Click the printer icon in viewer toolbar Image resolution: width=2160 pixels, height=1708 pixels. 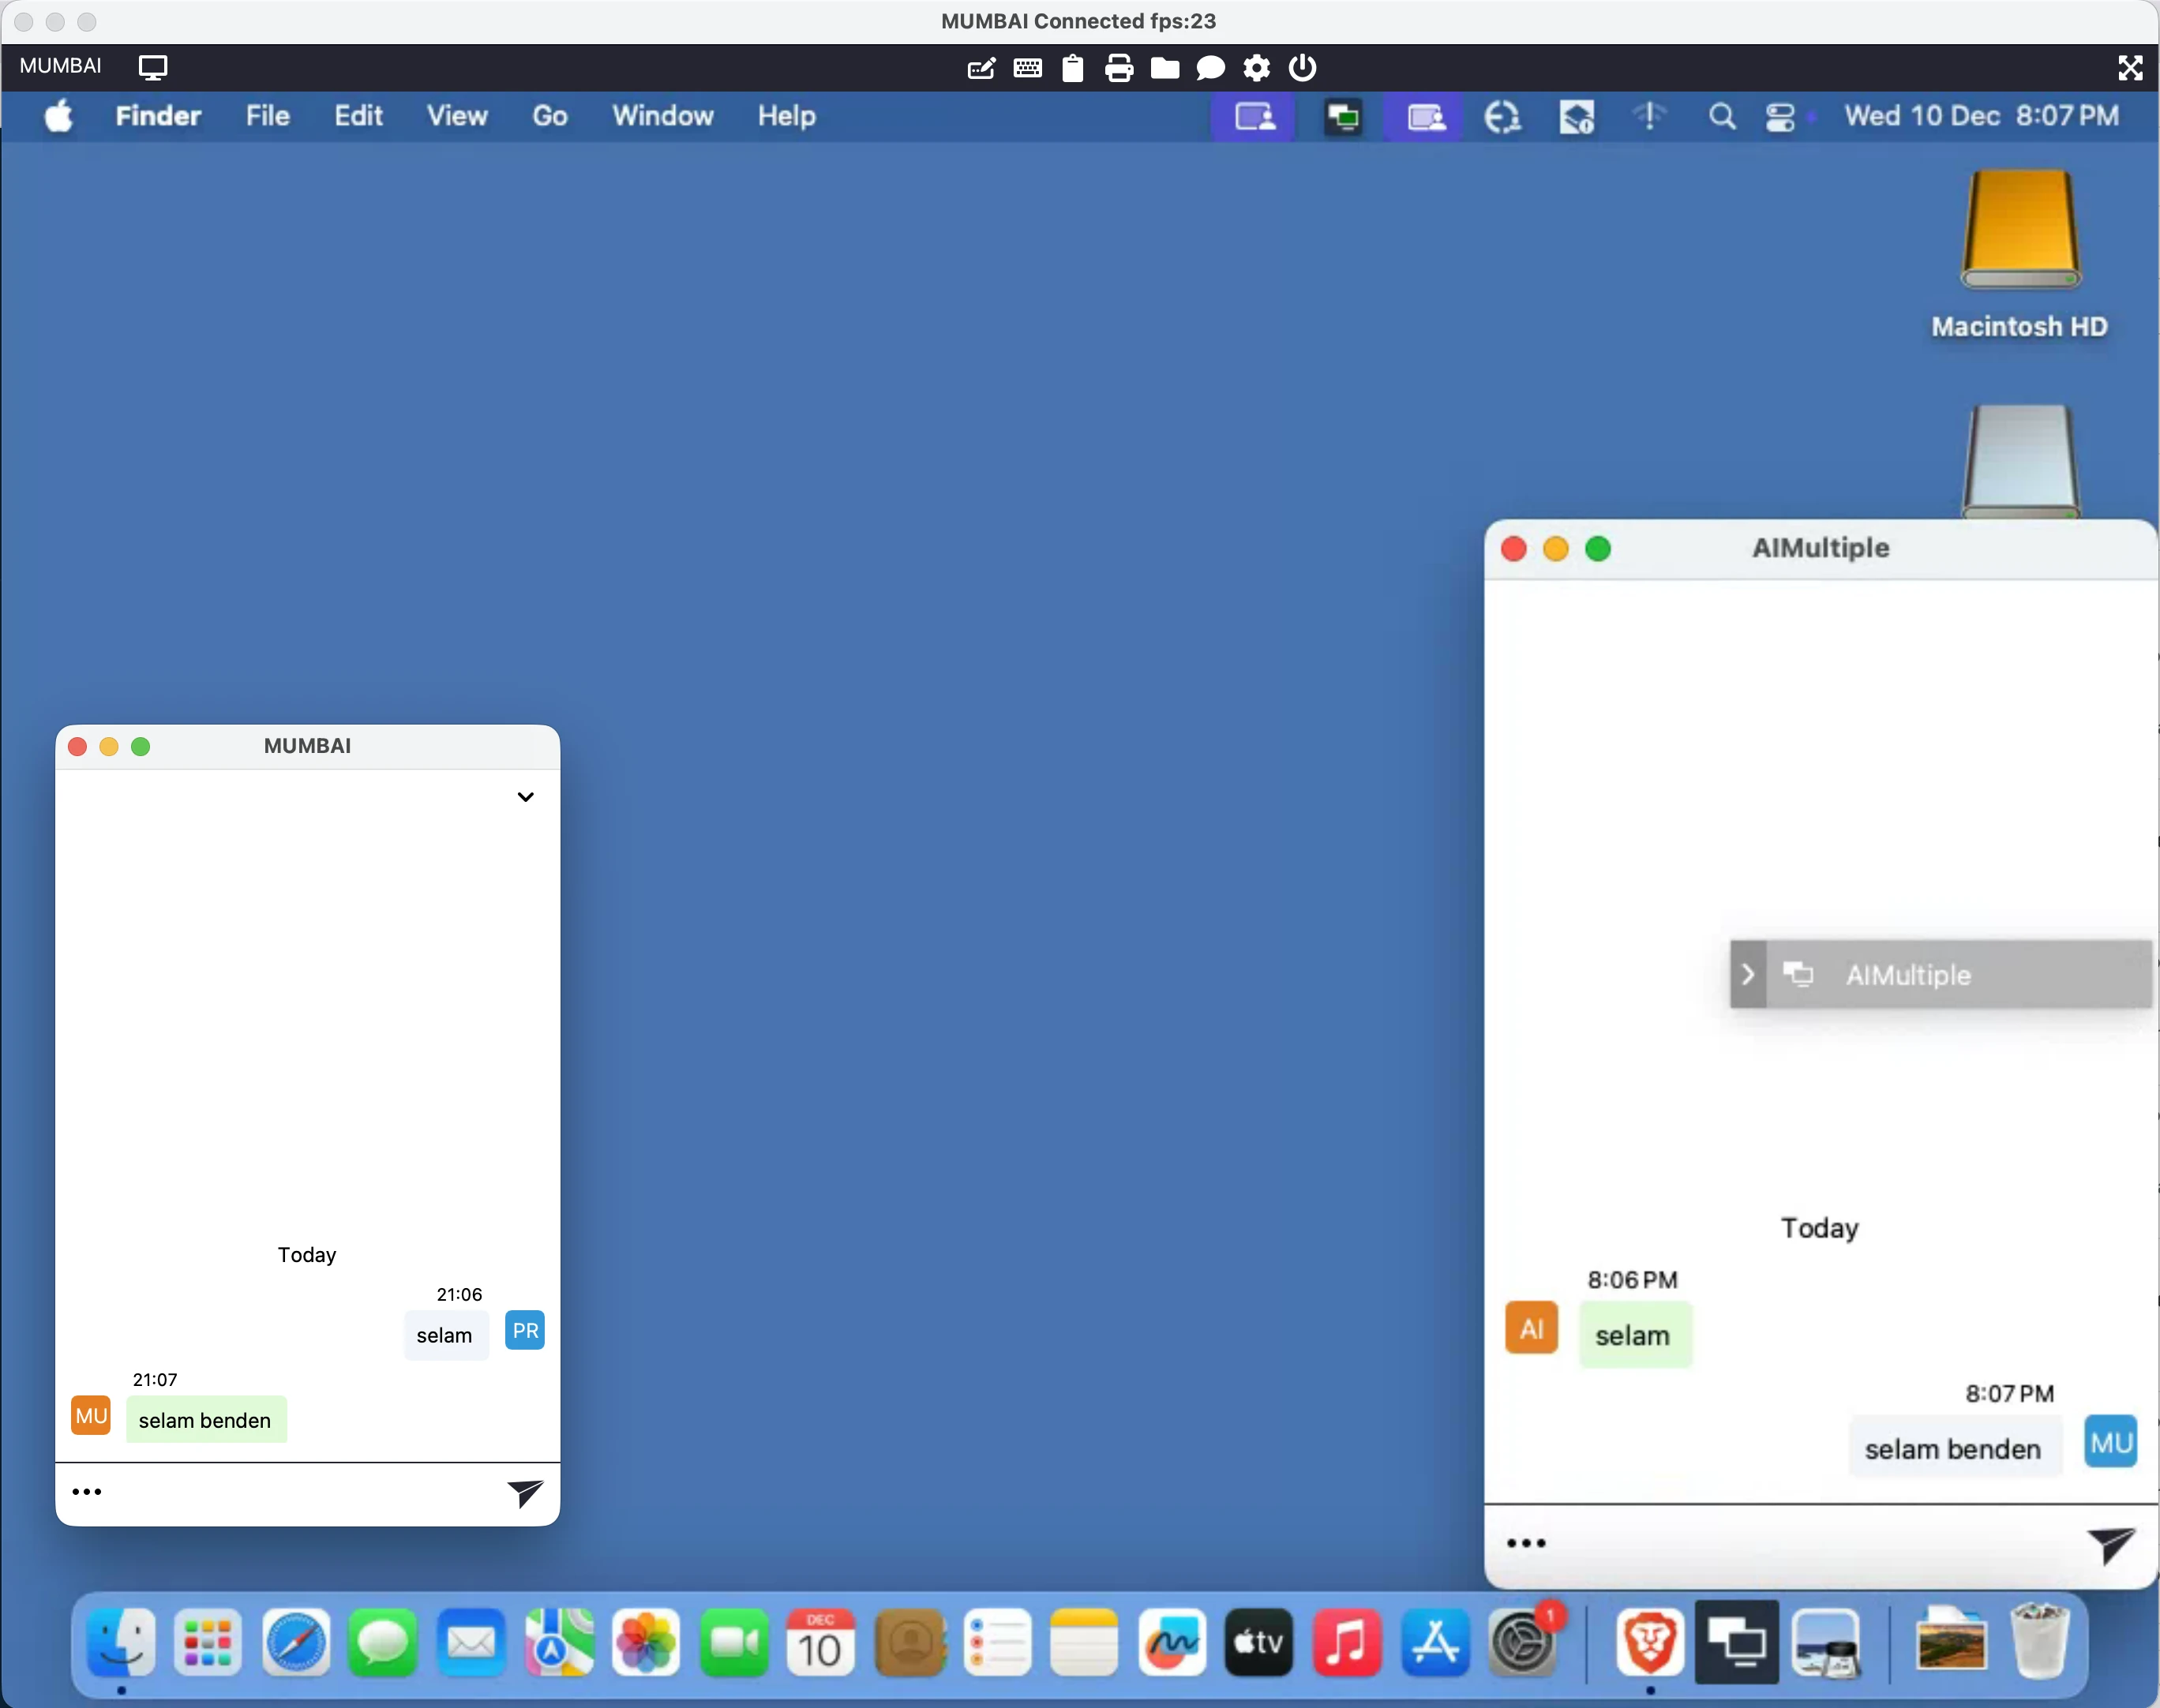(x=1118, y=68)
